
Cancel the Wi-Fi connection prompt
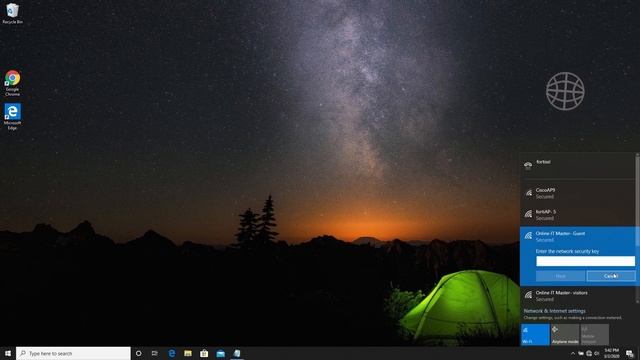point(611,276)
